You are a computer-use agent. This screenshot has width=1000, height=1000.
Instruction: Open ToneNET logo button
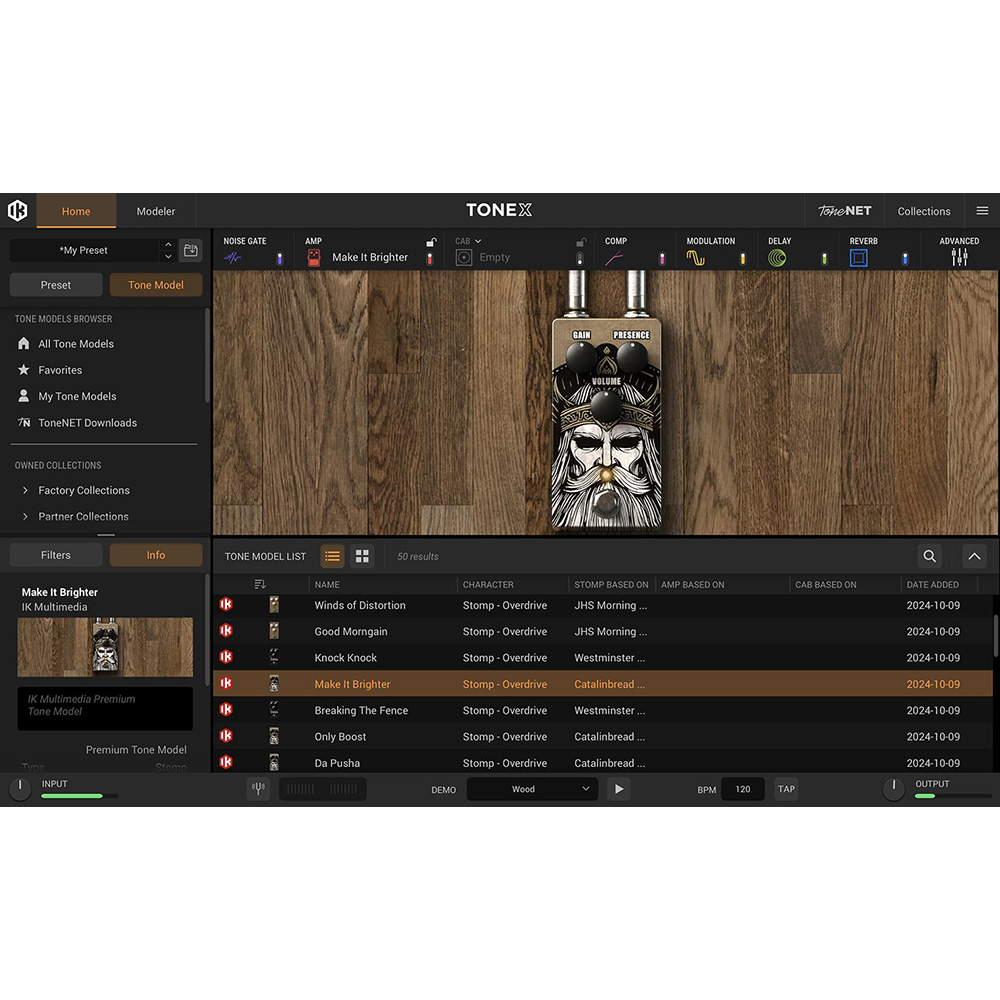pos(844,210)
